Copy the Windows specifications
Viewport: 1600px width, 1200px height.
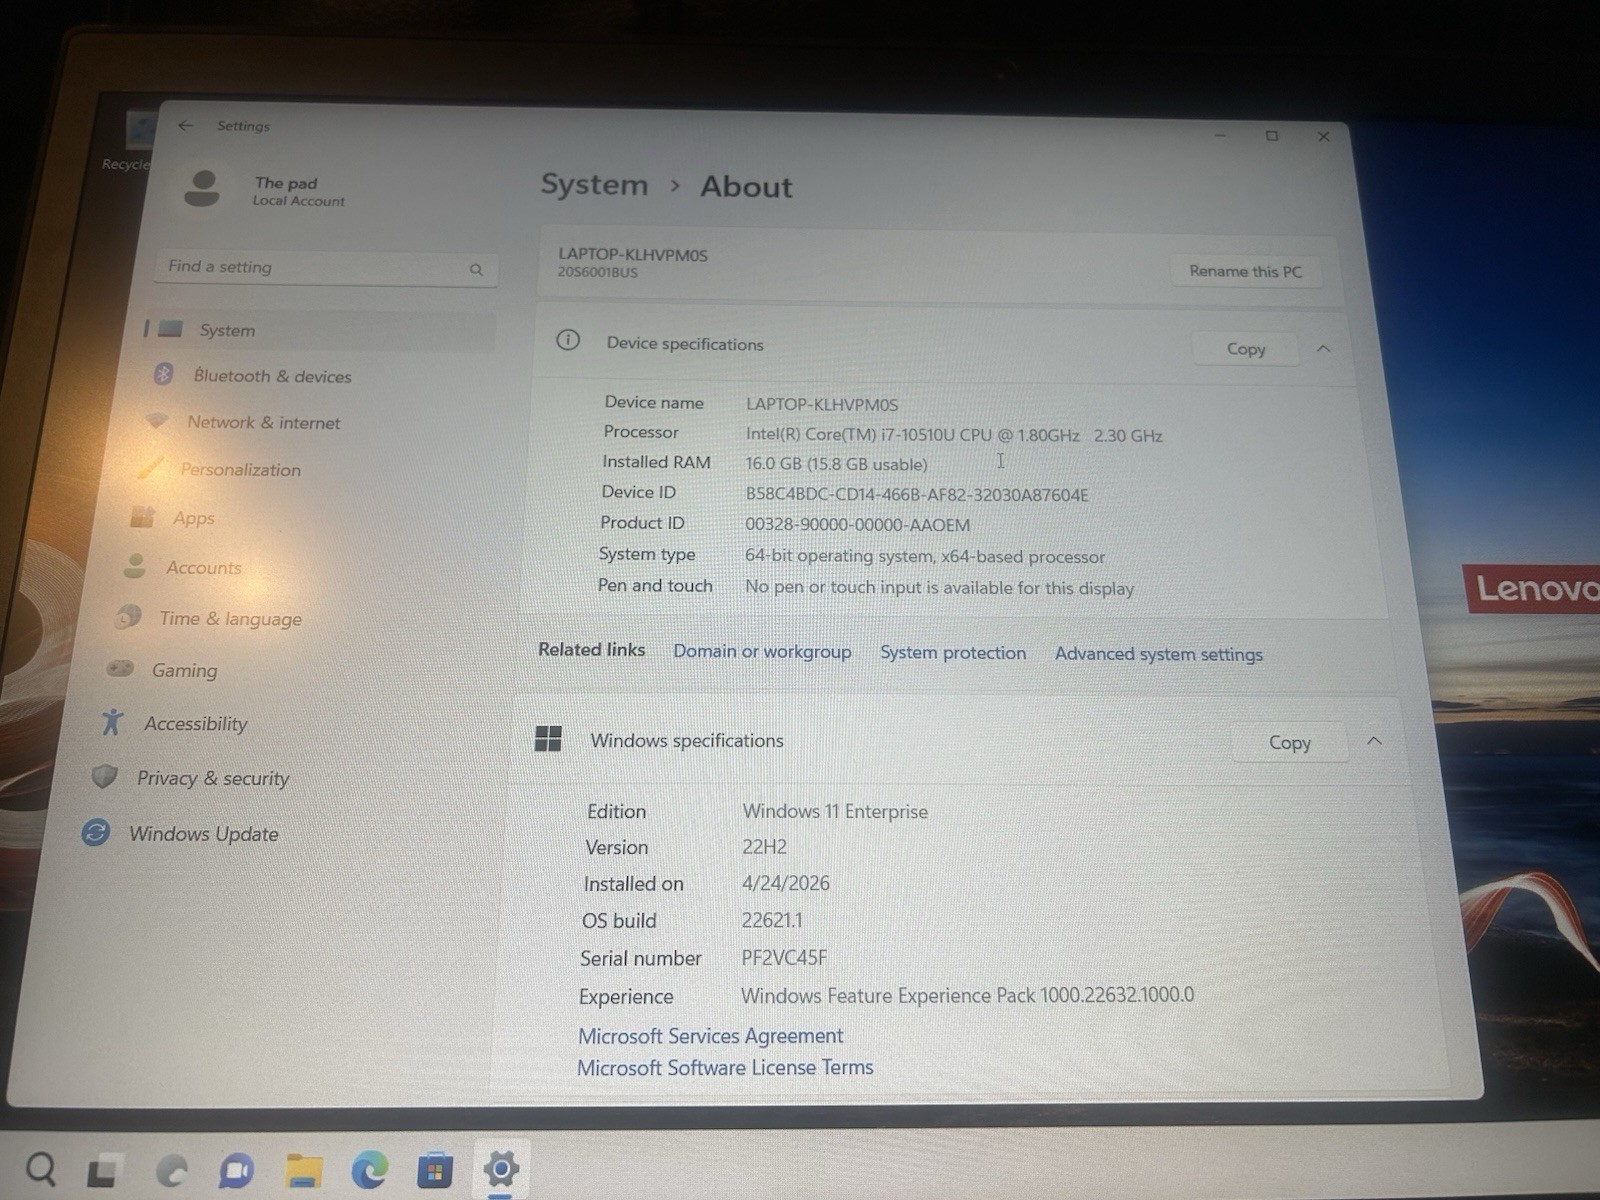click(1290, 742)
